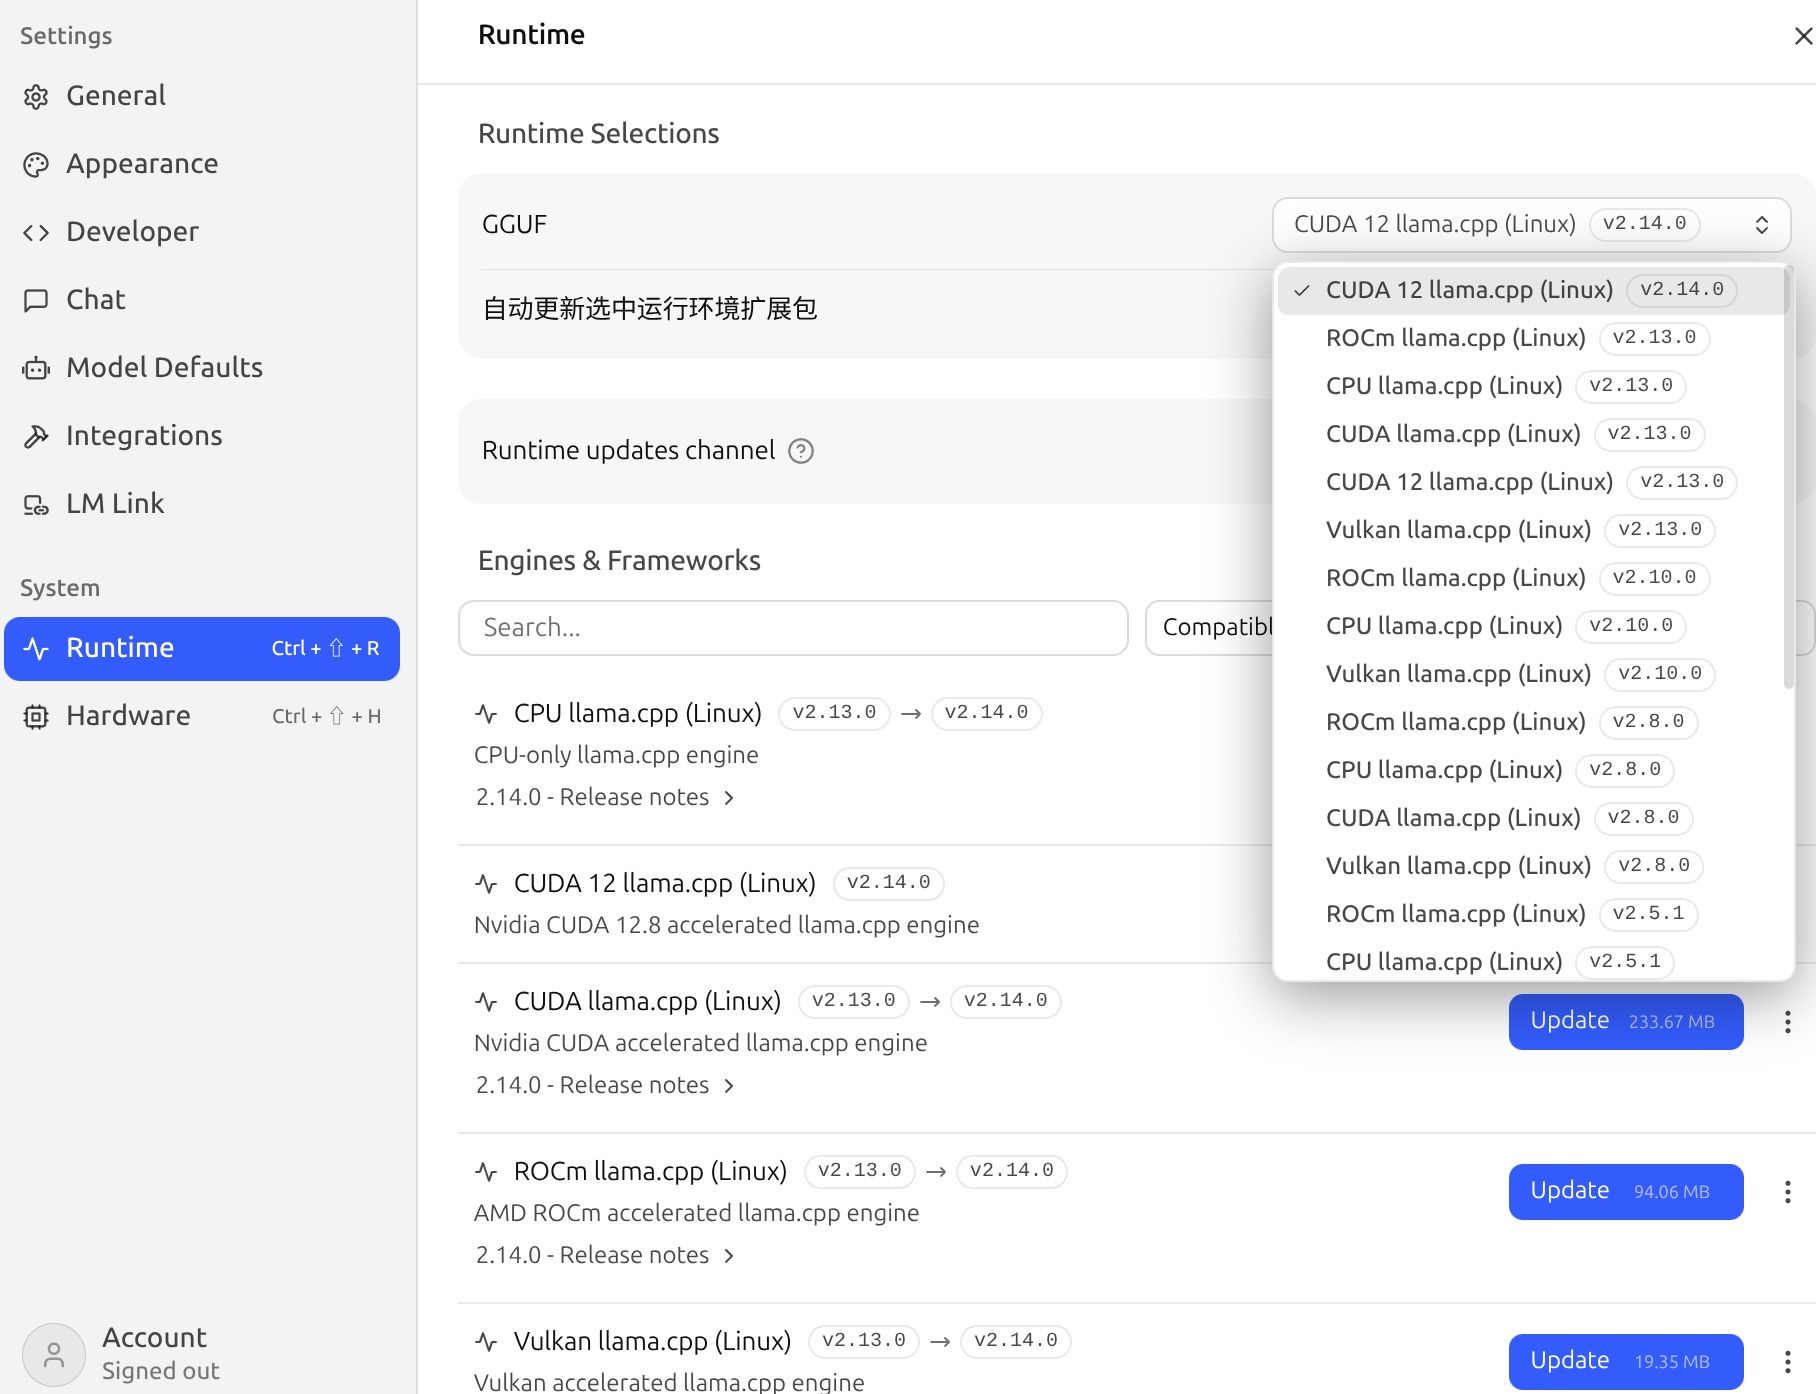Click pulse icon next to CUDA 12 llama.cpp engine

click(486, 883)
